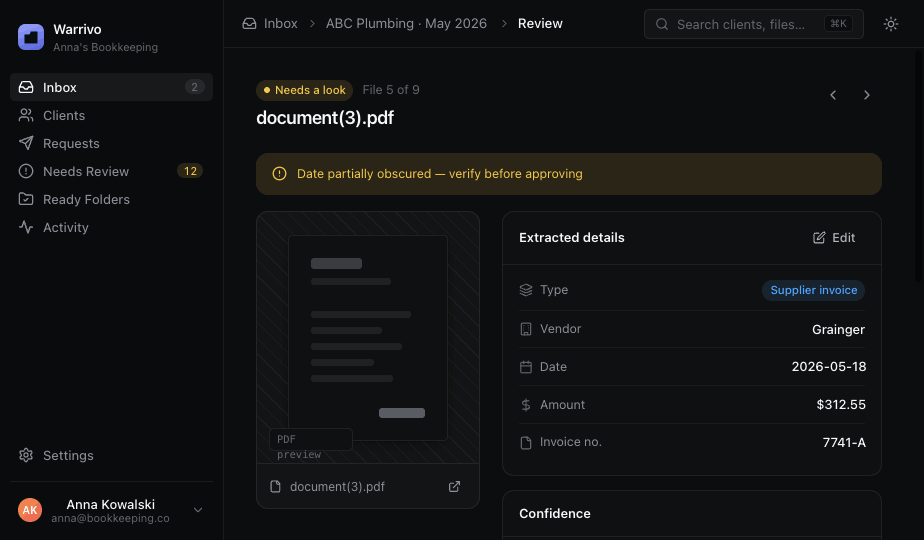Image resolution: width=924 pixels, height=540 pixels.
Task: Click the Warrivo app logo icon
Action: pyautogui.click(x=31, y=37)
